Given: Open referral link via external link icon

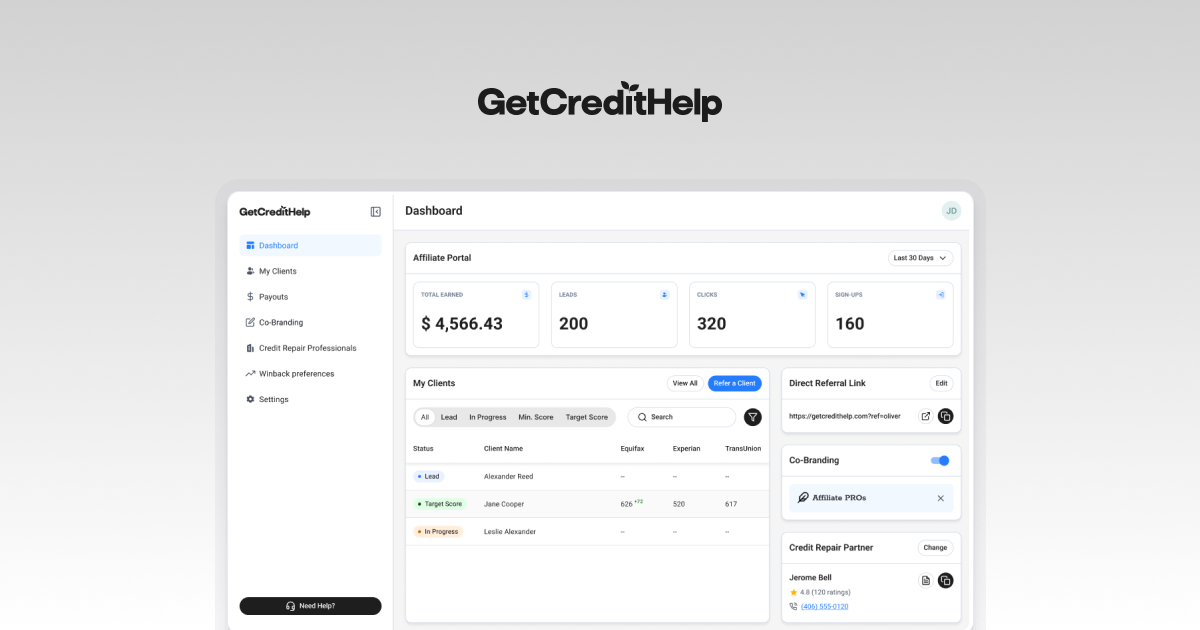Looking at the screenshot, I should click(925, 416).
